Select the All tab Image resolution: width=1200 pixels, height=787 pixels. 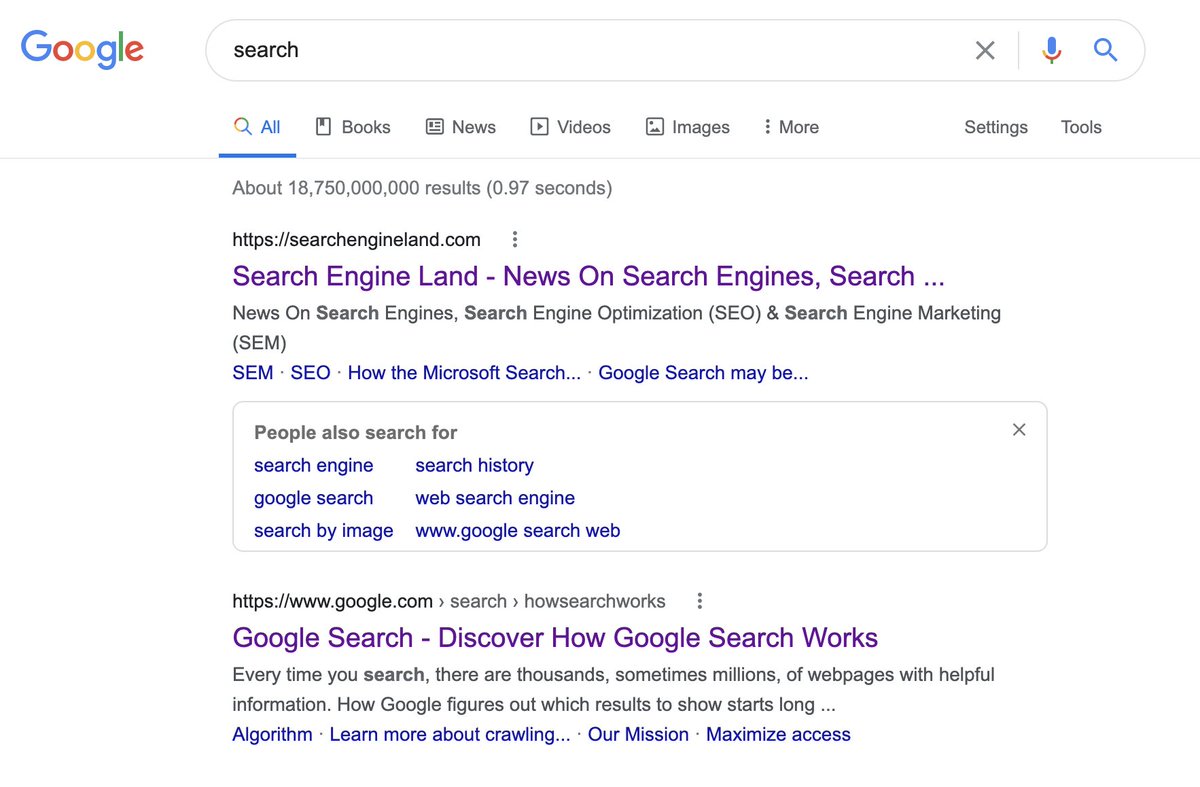point(257,127)
